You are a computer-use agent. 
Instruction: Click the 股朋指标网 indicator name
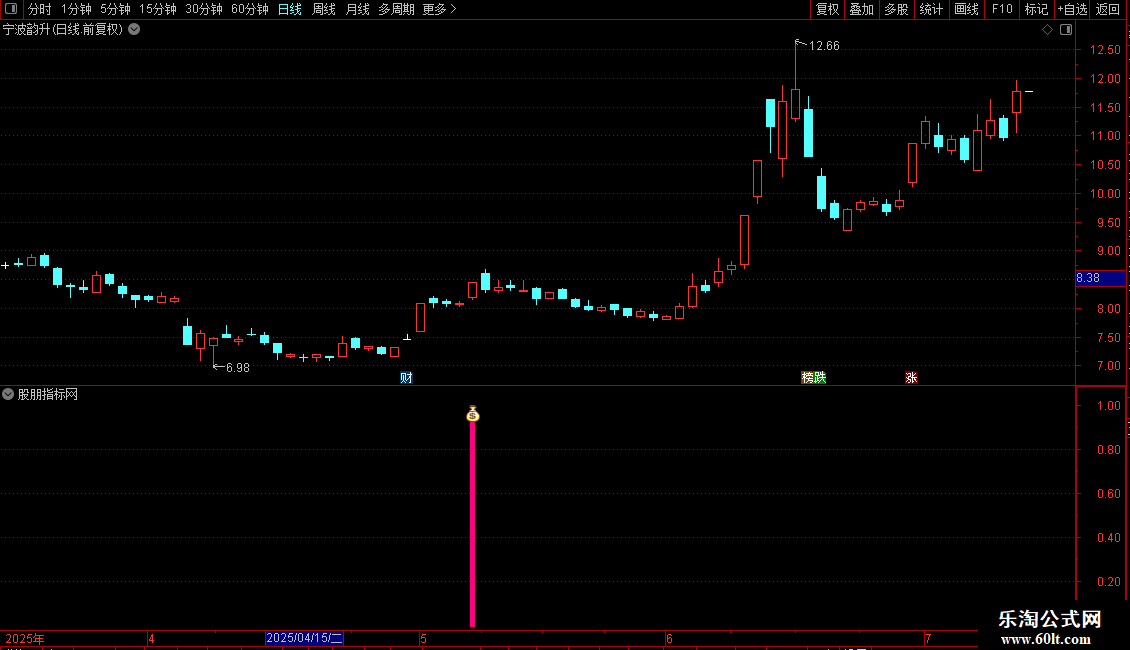(48, 394)
